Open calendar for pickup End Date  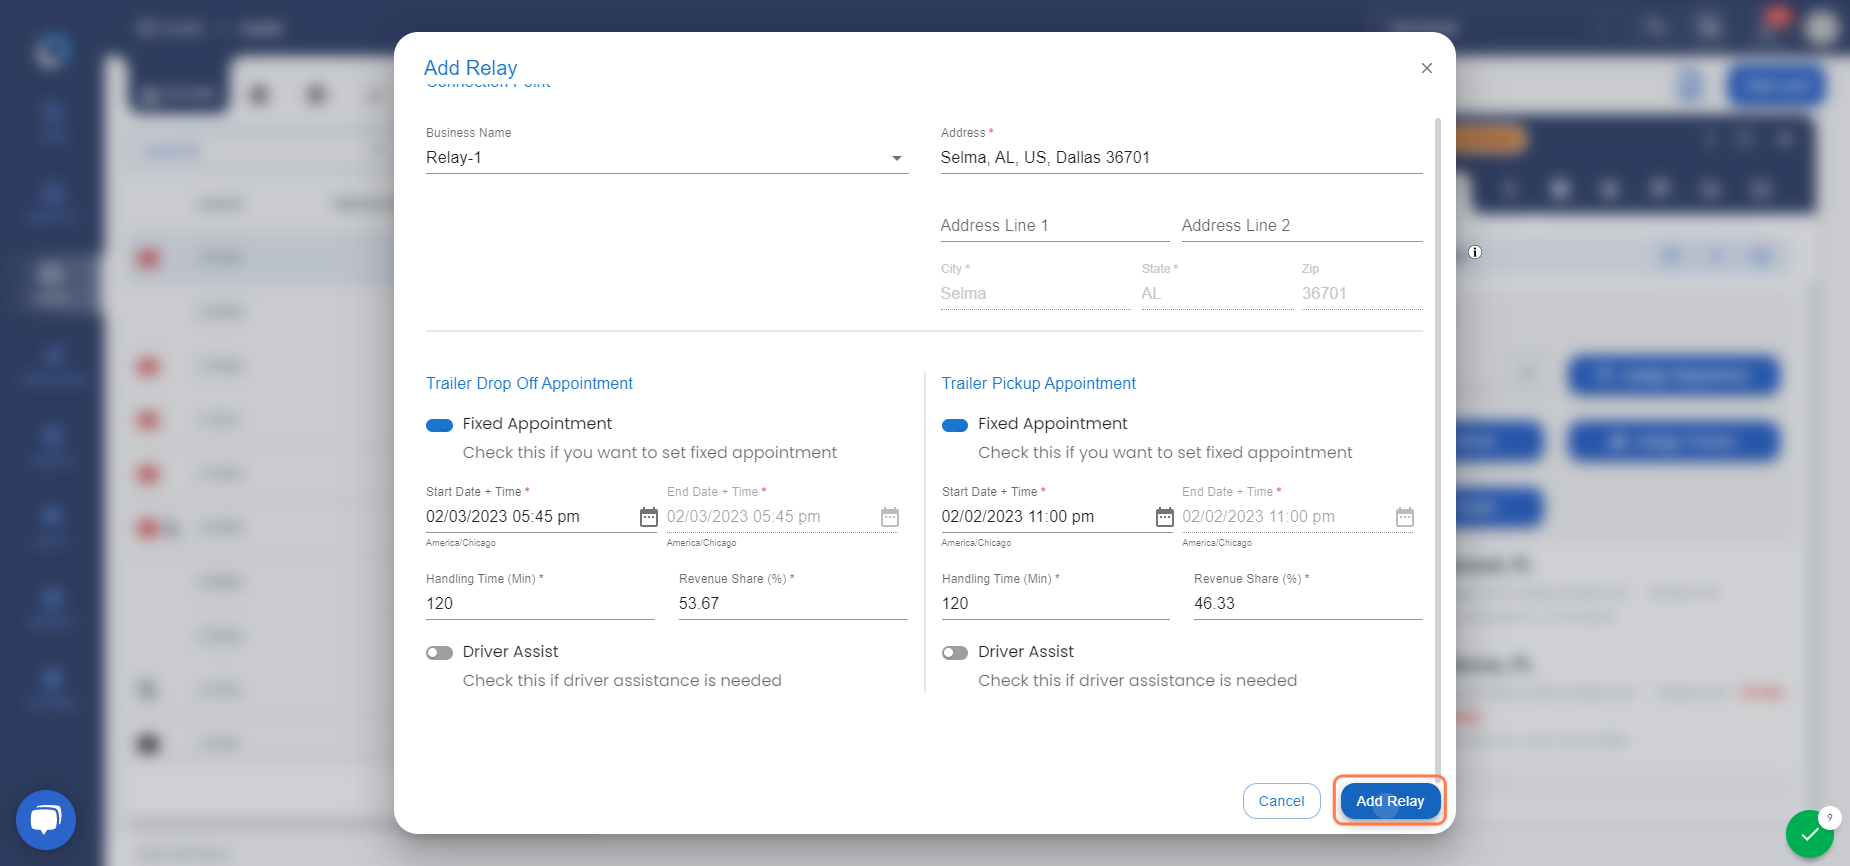(x=1405, y=517)
